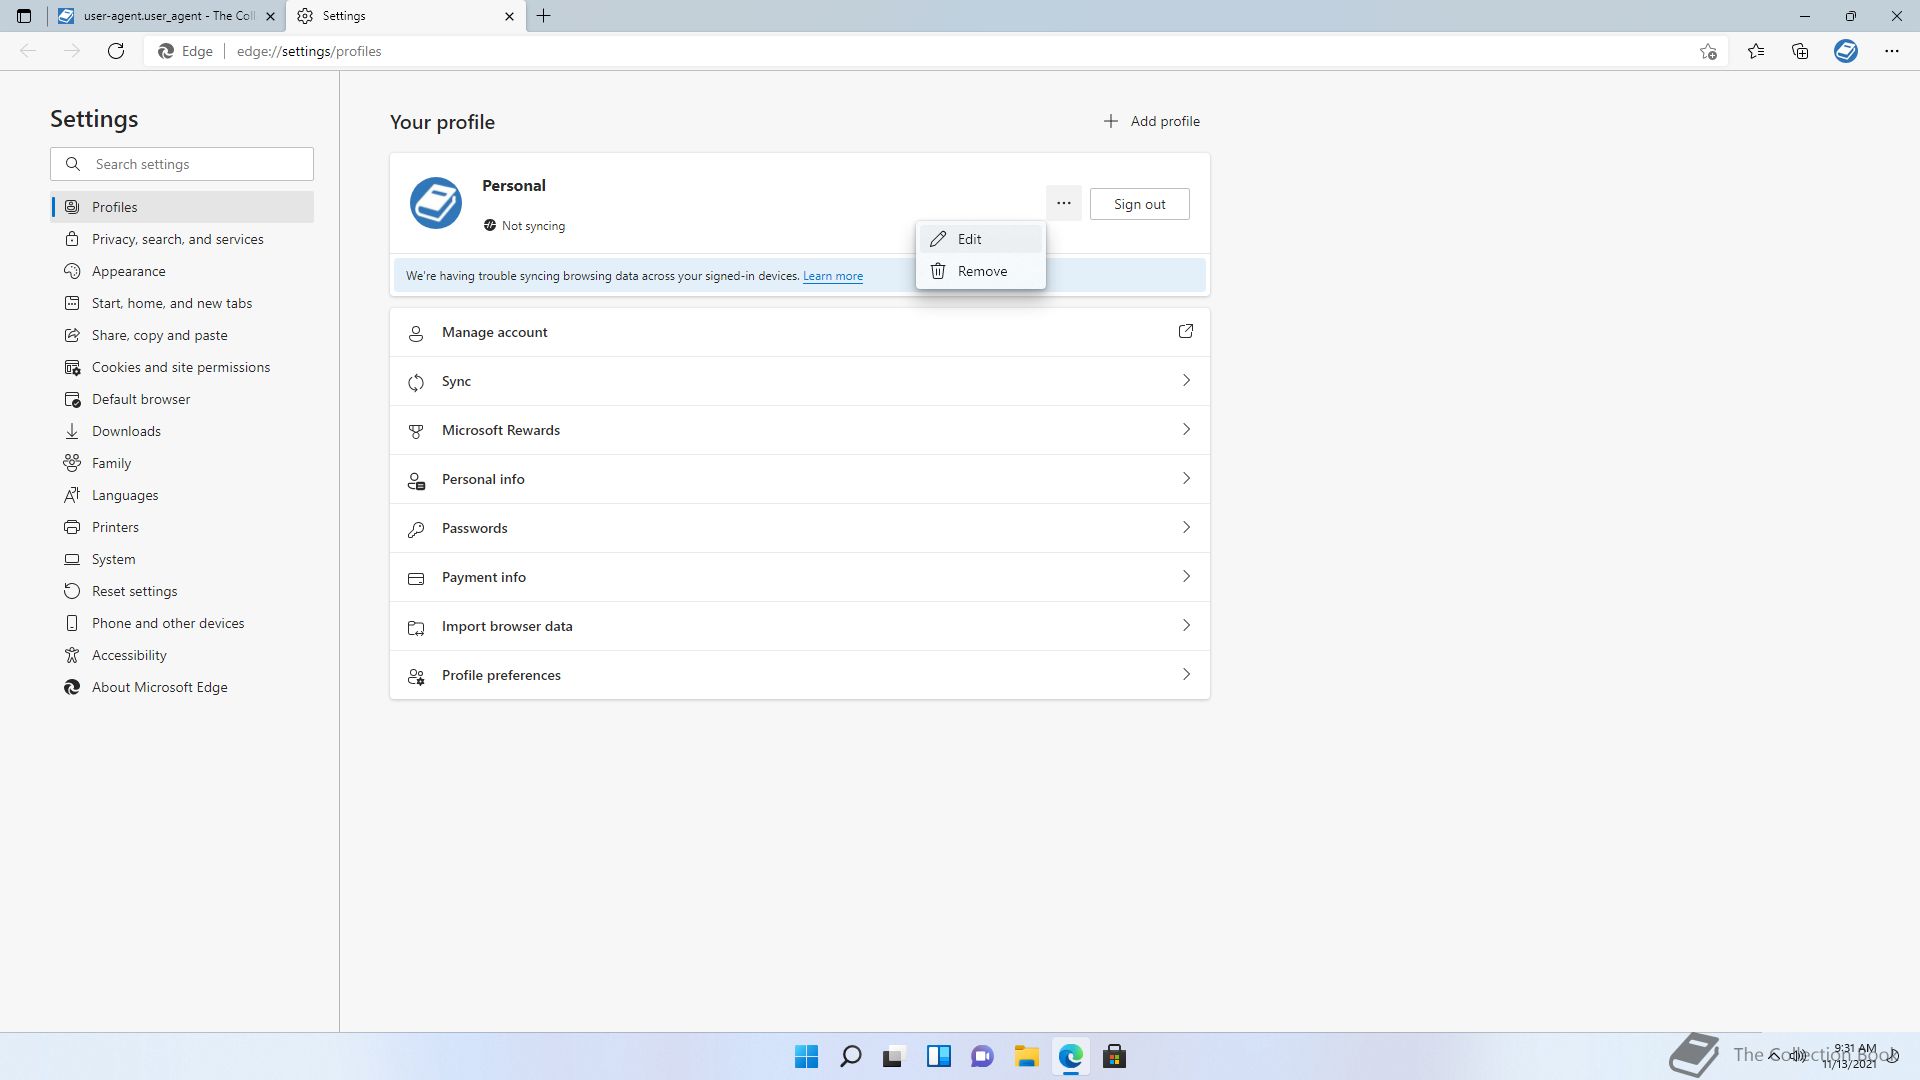The height and width of the screenshot is (1080, 1920).
Task: Click the profile avatar in toolbar
Action: pos(1846,51)
